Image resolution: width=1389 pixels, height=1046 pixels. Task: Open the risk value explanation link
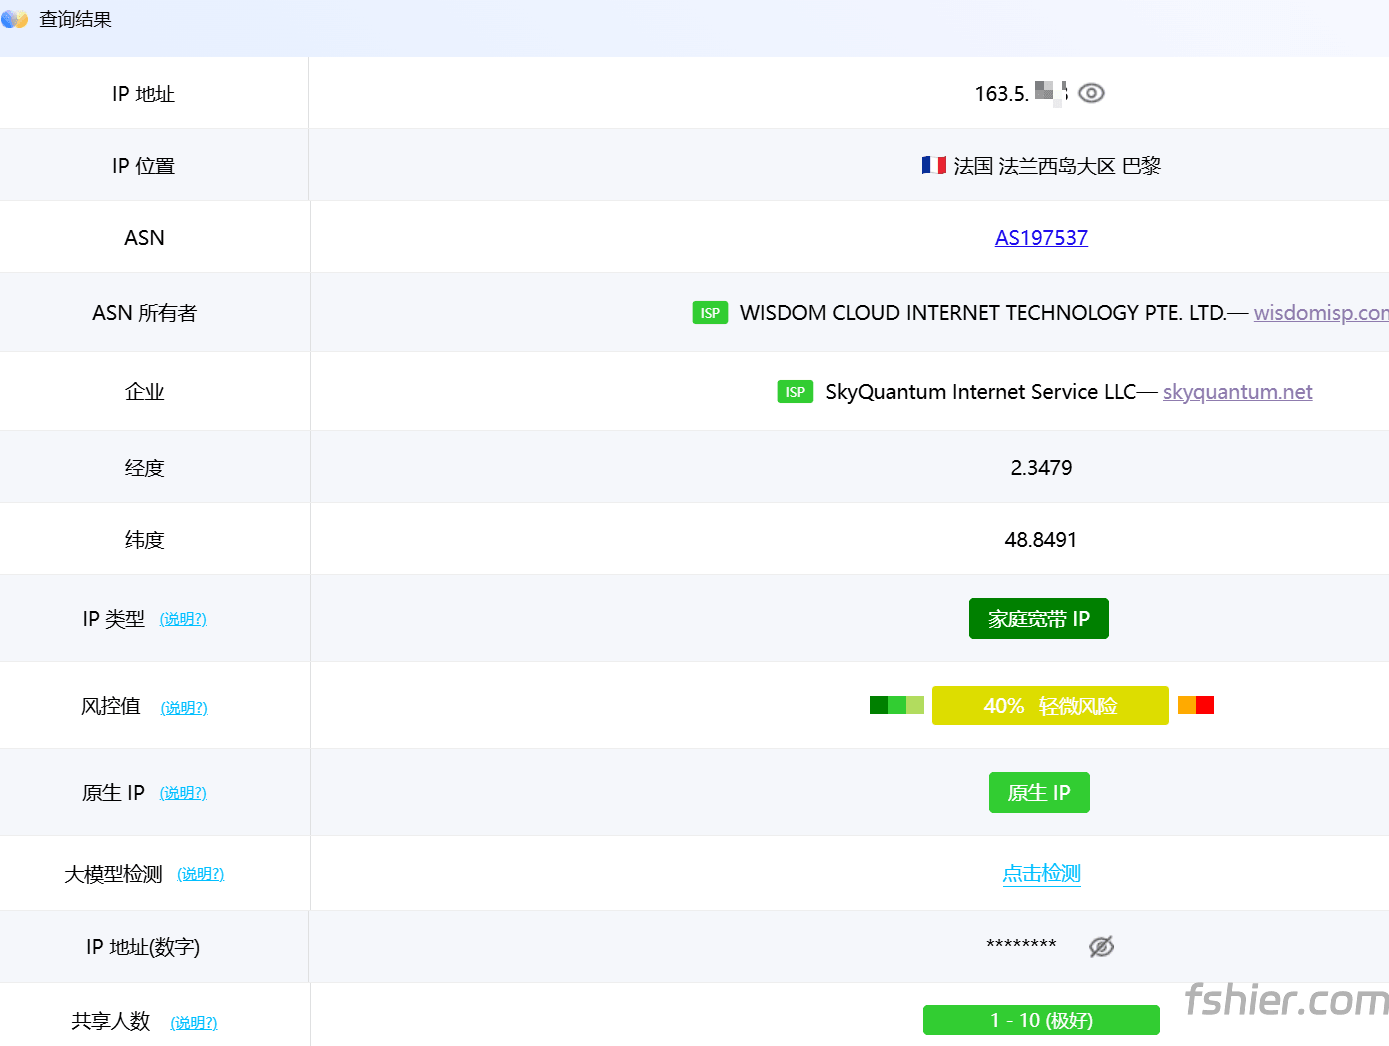(184, 708)
